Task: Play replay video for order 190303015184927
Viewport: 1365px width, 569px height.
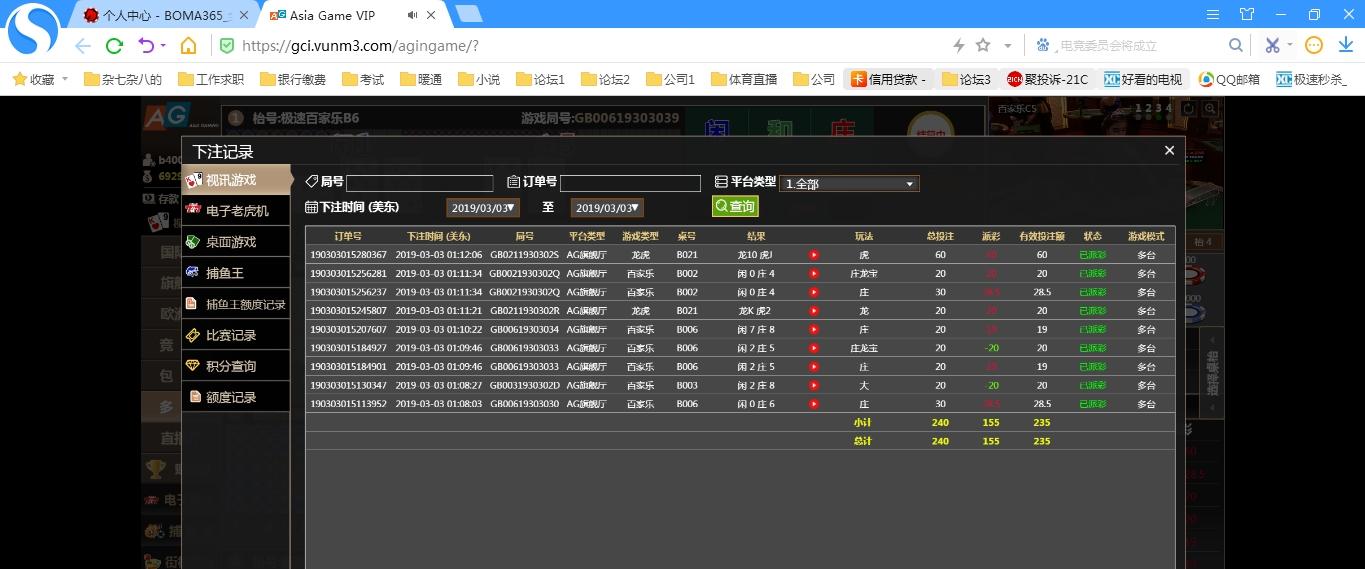Action: coord(813,348)
